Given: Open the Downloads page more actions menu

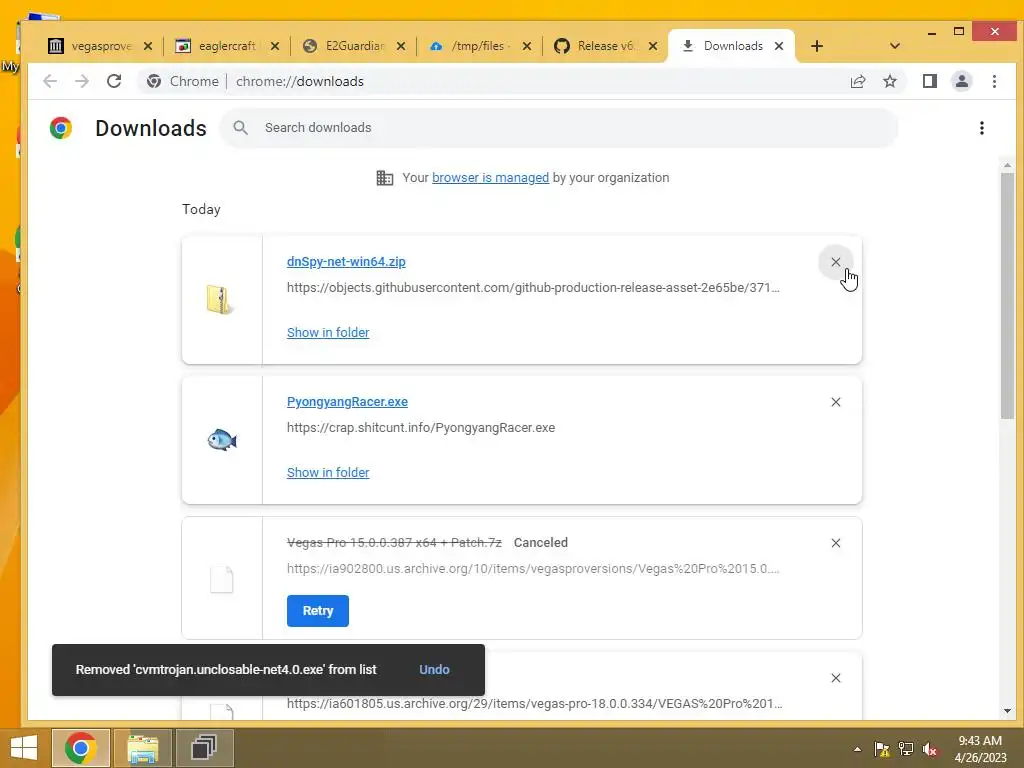Looking at the screenshot, I should click(x=982, y=128).
